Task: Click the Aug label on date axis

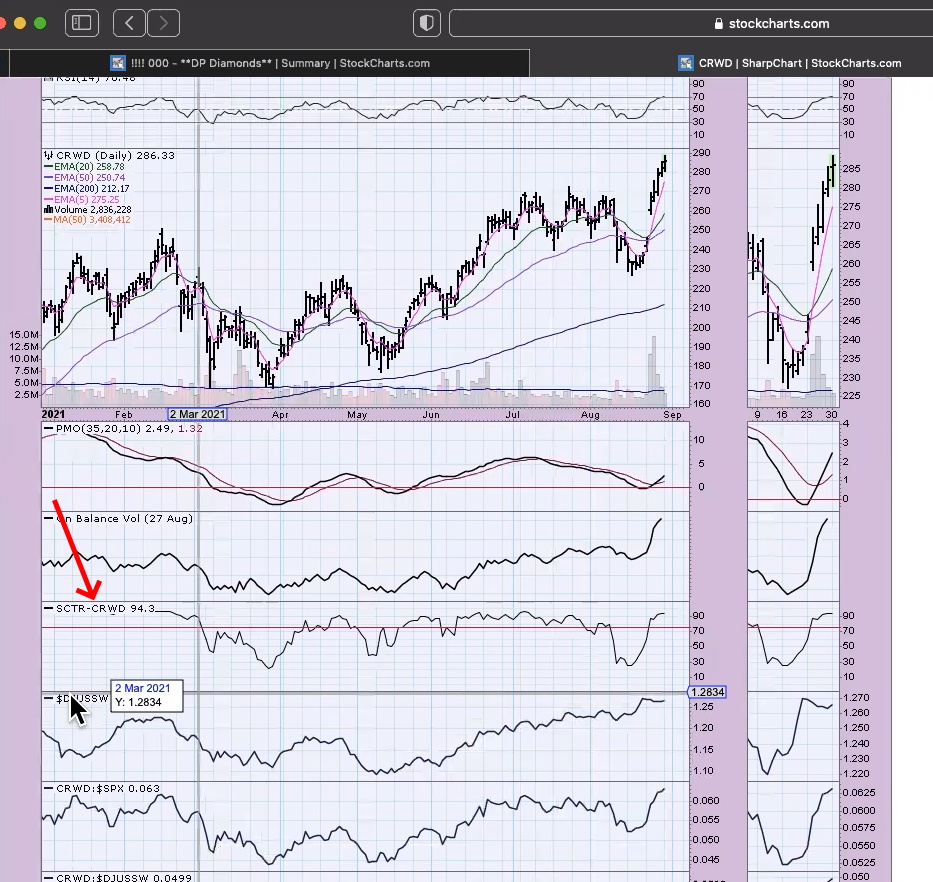Action: click(x=590, y=415)
